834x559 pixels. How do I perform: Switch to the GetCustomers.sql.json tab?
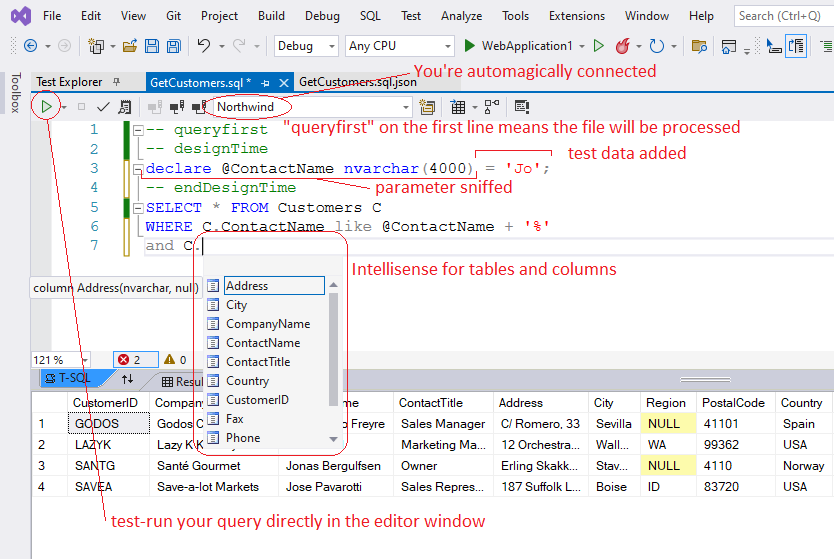(x=357, y=82)
